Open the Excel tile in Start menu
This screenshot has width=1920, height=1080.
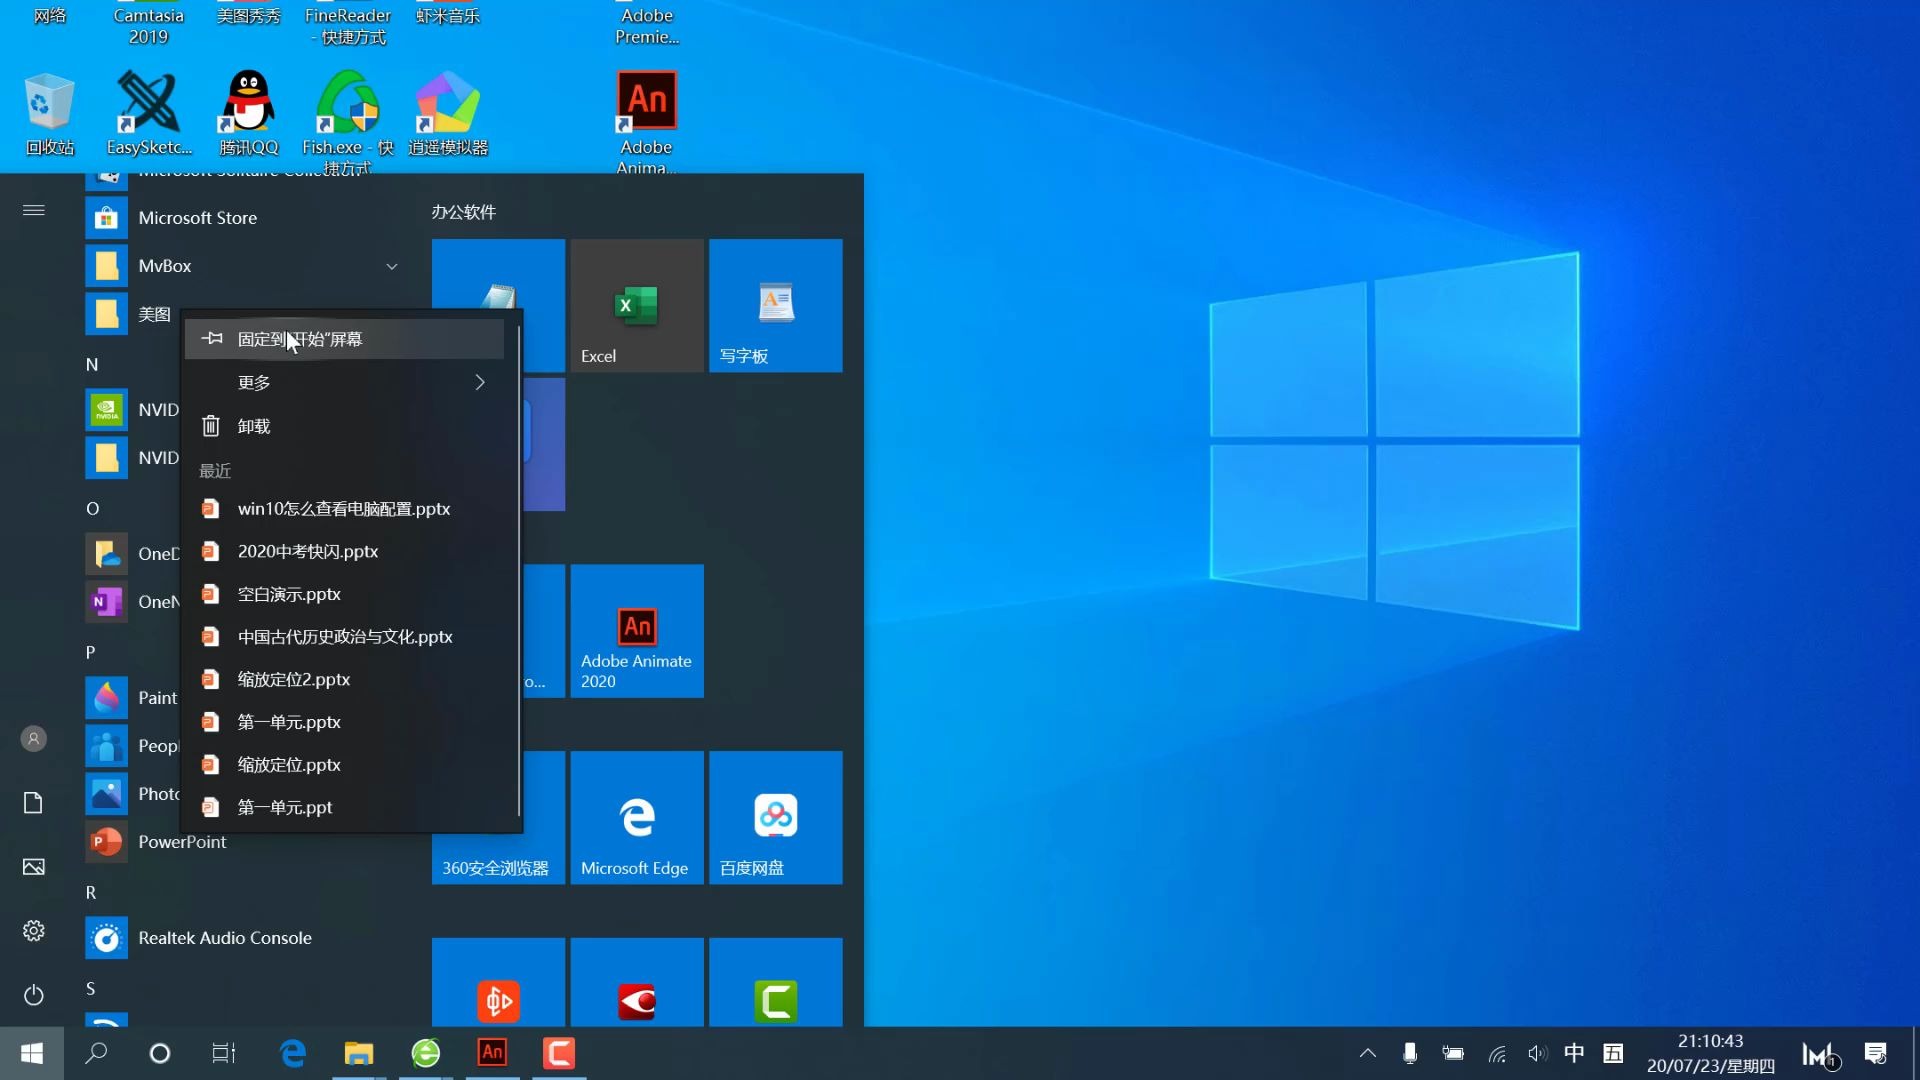(636, 305)
